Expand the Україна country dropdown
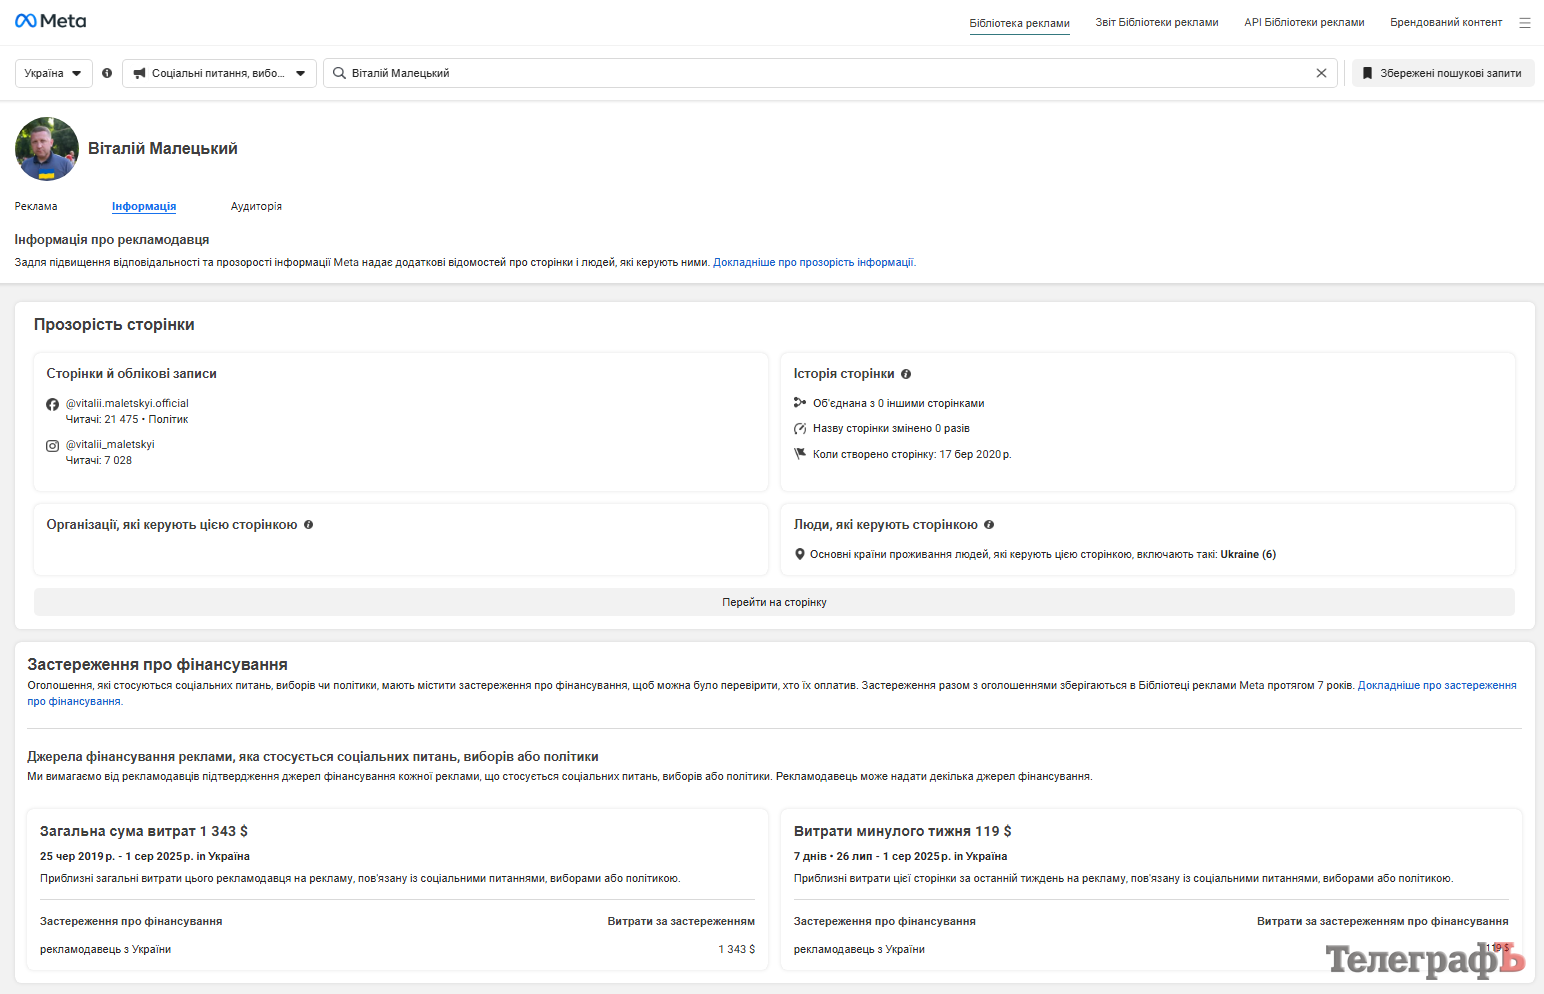Viewport: 1544px width, 994px height. (54, 73)
